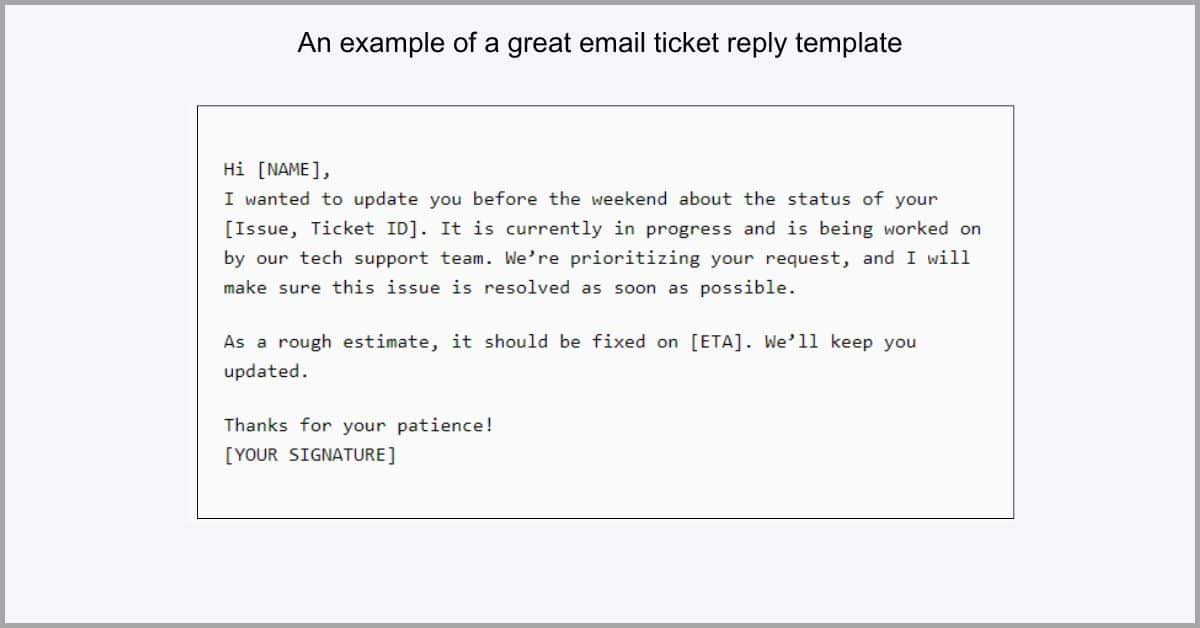Click the [YOUR SIGNATURE] placeholder

click(x=310, y=455)
